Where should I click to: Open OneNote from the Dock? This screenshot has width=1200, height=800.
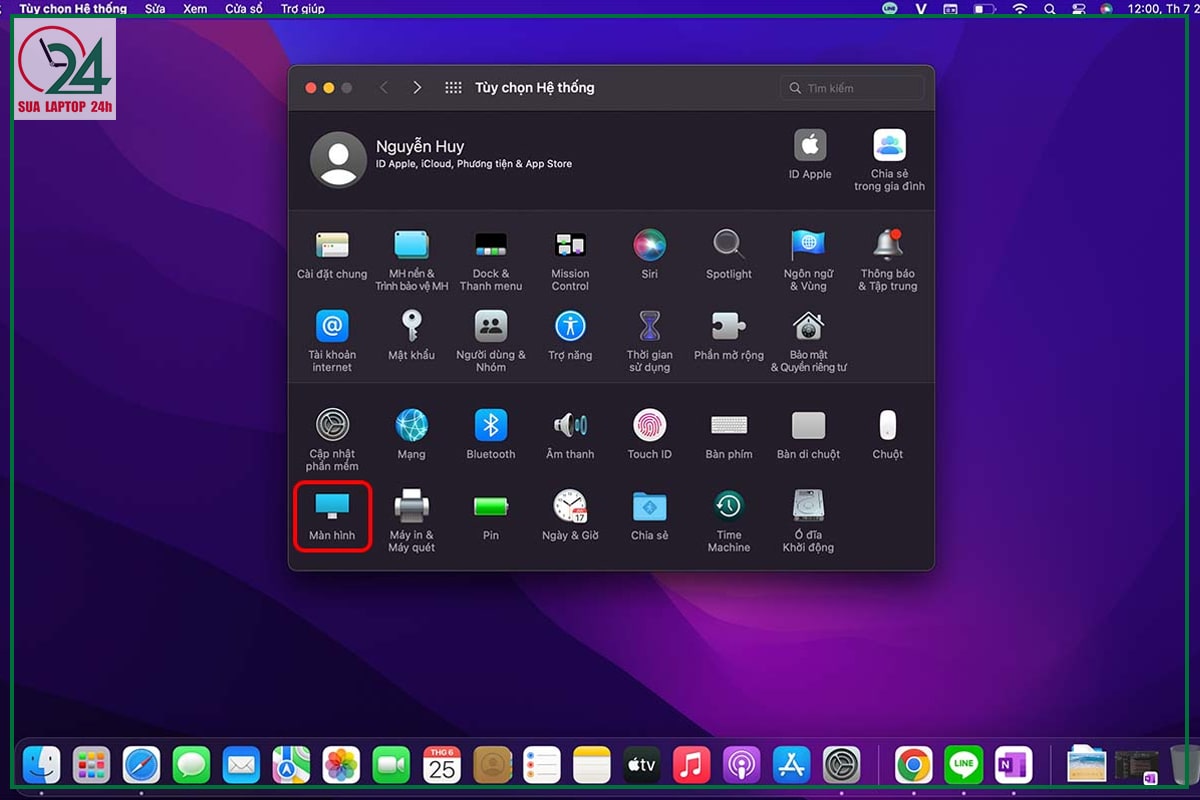[x=1014, y=765]
